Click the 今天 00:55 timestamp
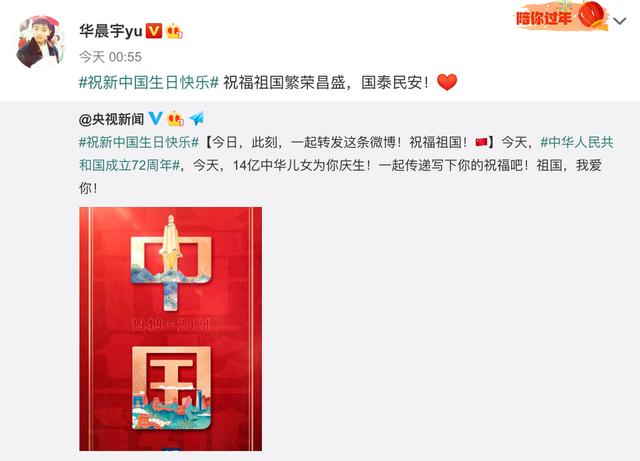Screen dimensions: 640x461 (110, 57)
